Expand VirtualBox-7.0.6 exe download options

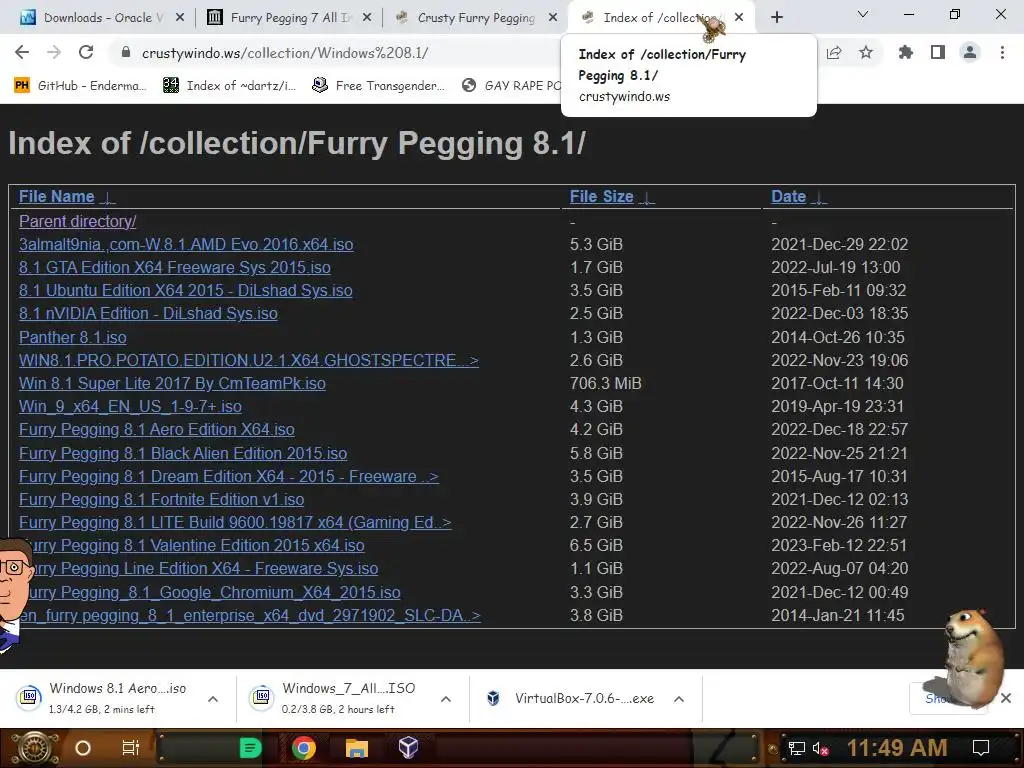coord(679,699)
